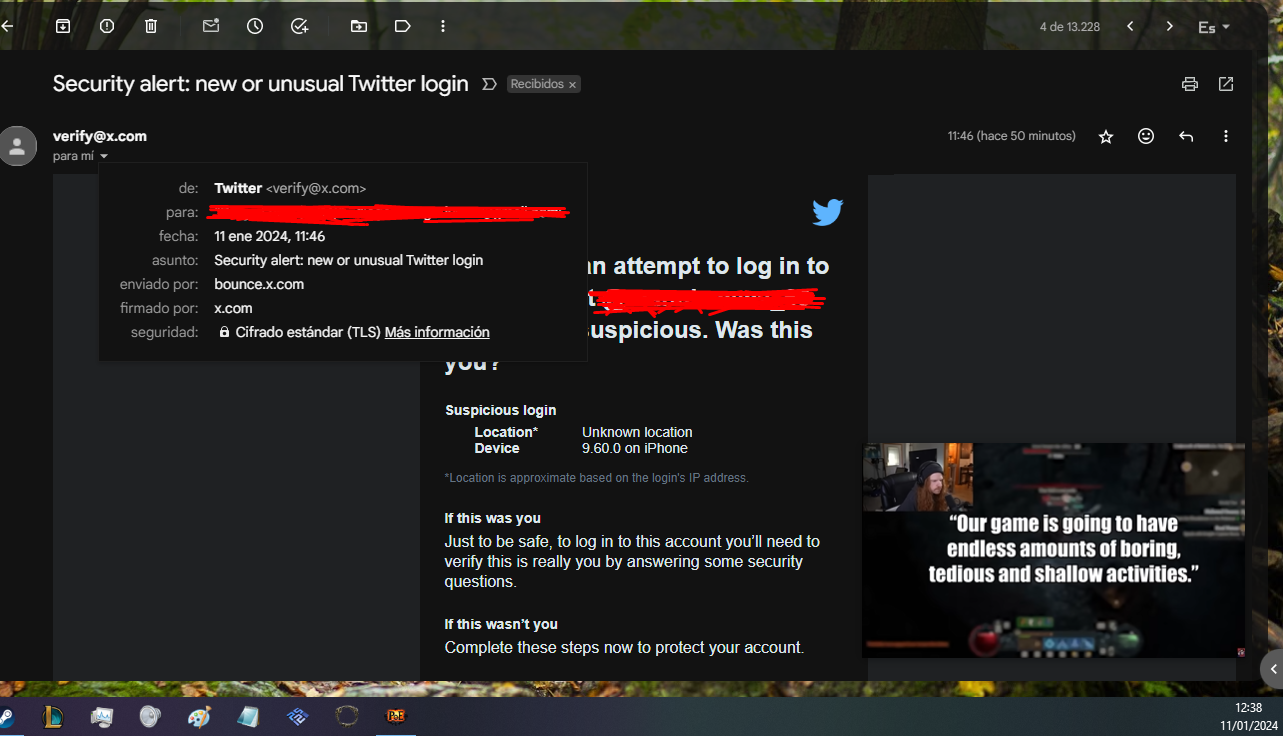Star this message
1283x736 pixels.
(x=1106, y=136)
